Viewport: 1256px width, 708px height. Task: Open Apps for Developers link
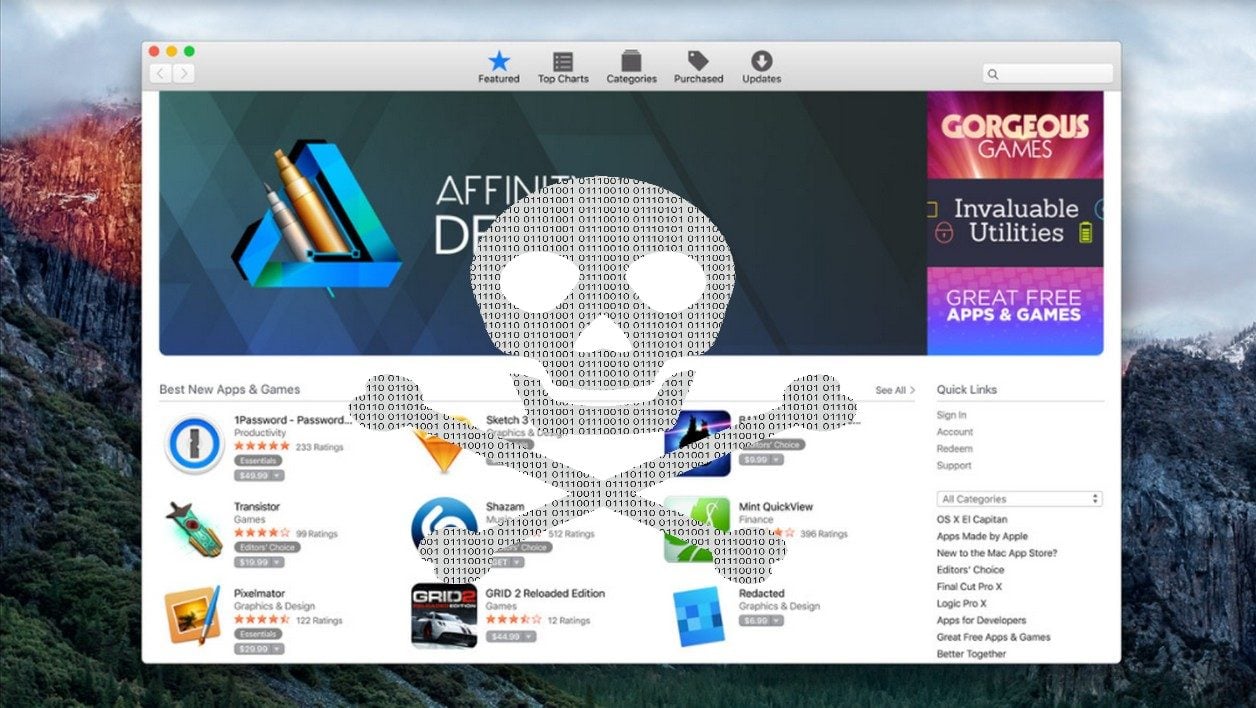tap(981, 621)
